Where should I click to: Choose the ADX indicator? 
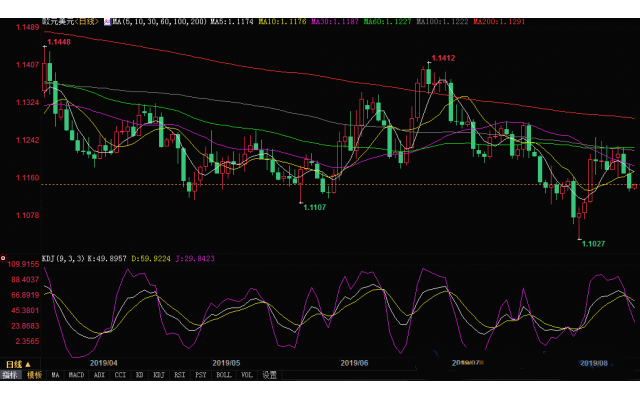pyautogui.click(x=99, y=375)
